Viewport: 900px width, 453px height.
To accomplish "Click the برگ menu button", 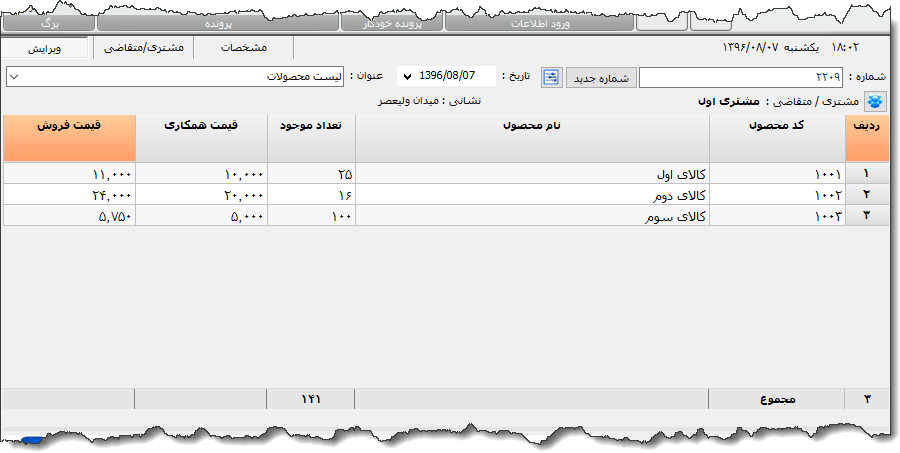I will pos(51,22).
